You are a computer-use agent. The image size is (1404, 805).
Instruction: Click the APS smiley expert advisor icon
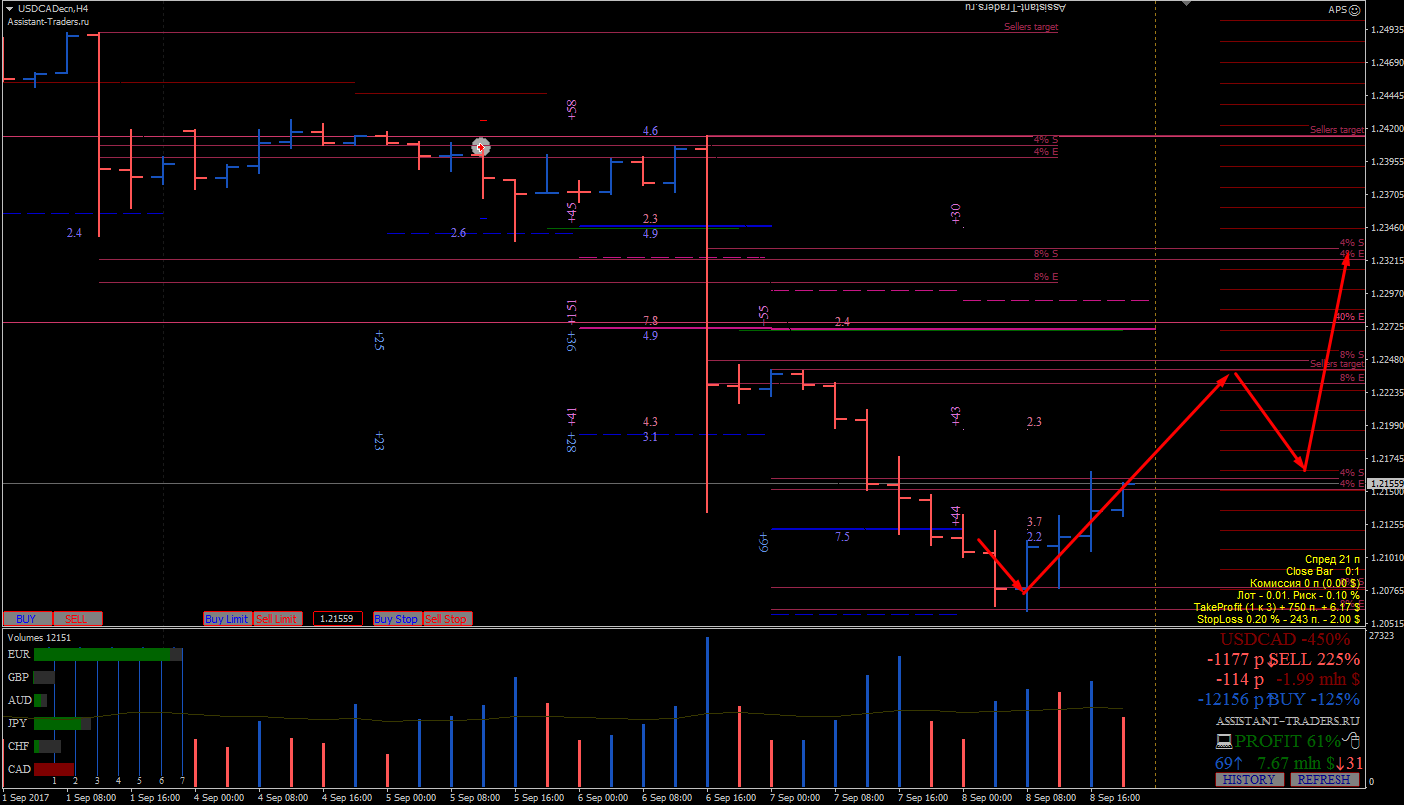1356,9
